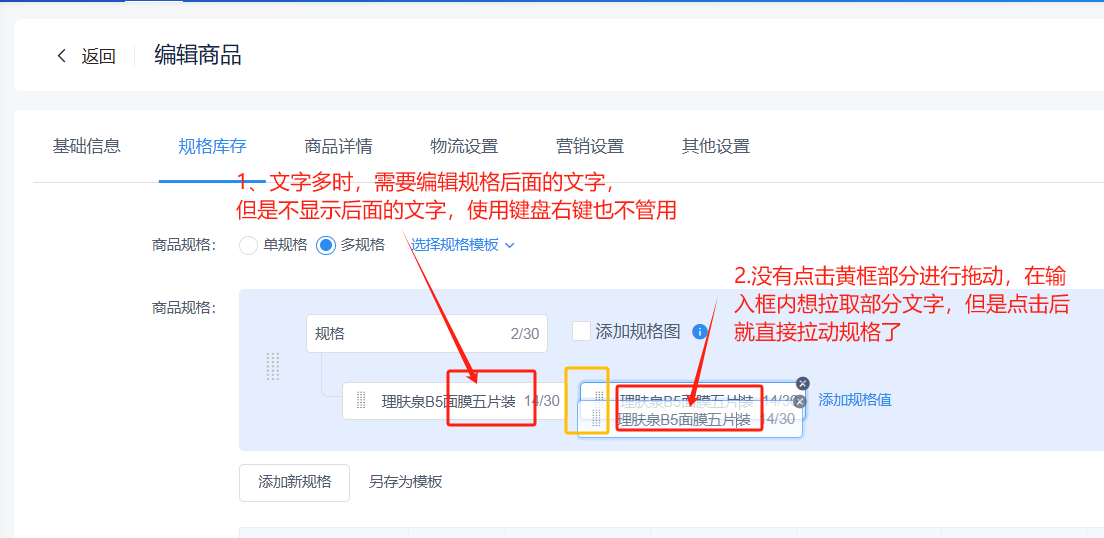Expand the 选择规格模板 dropdown

coord(463,245)
